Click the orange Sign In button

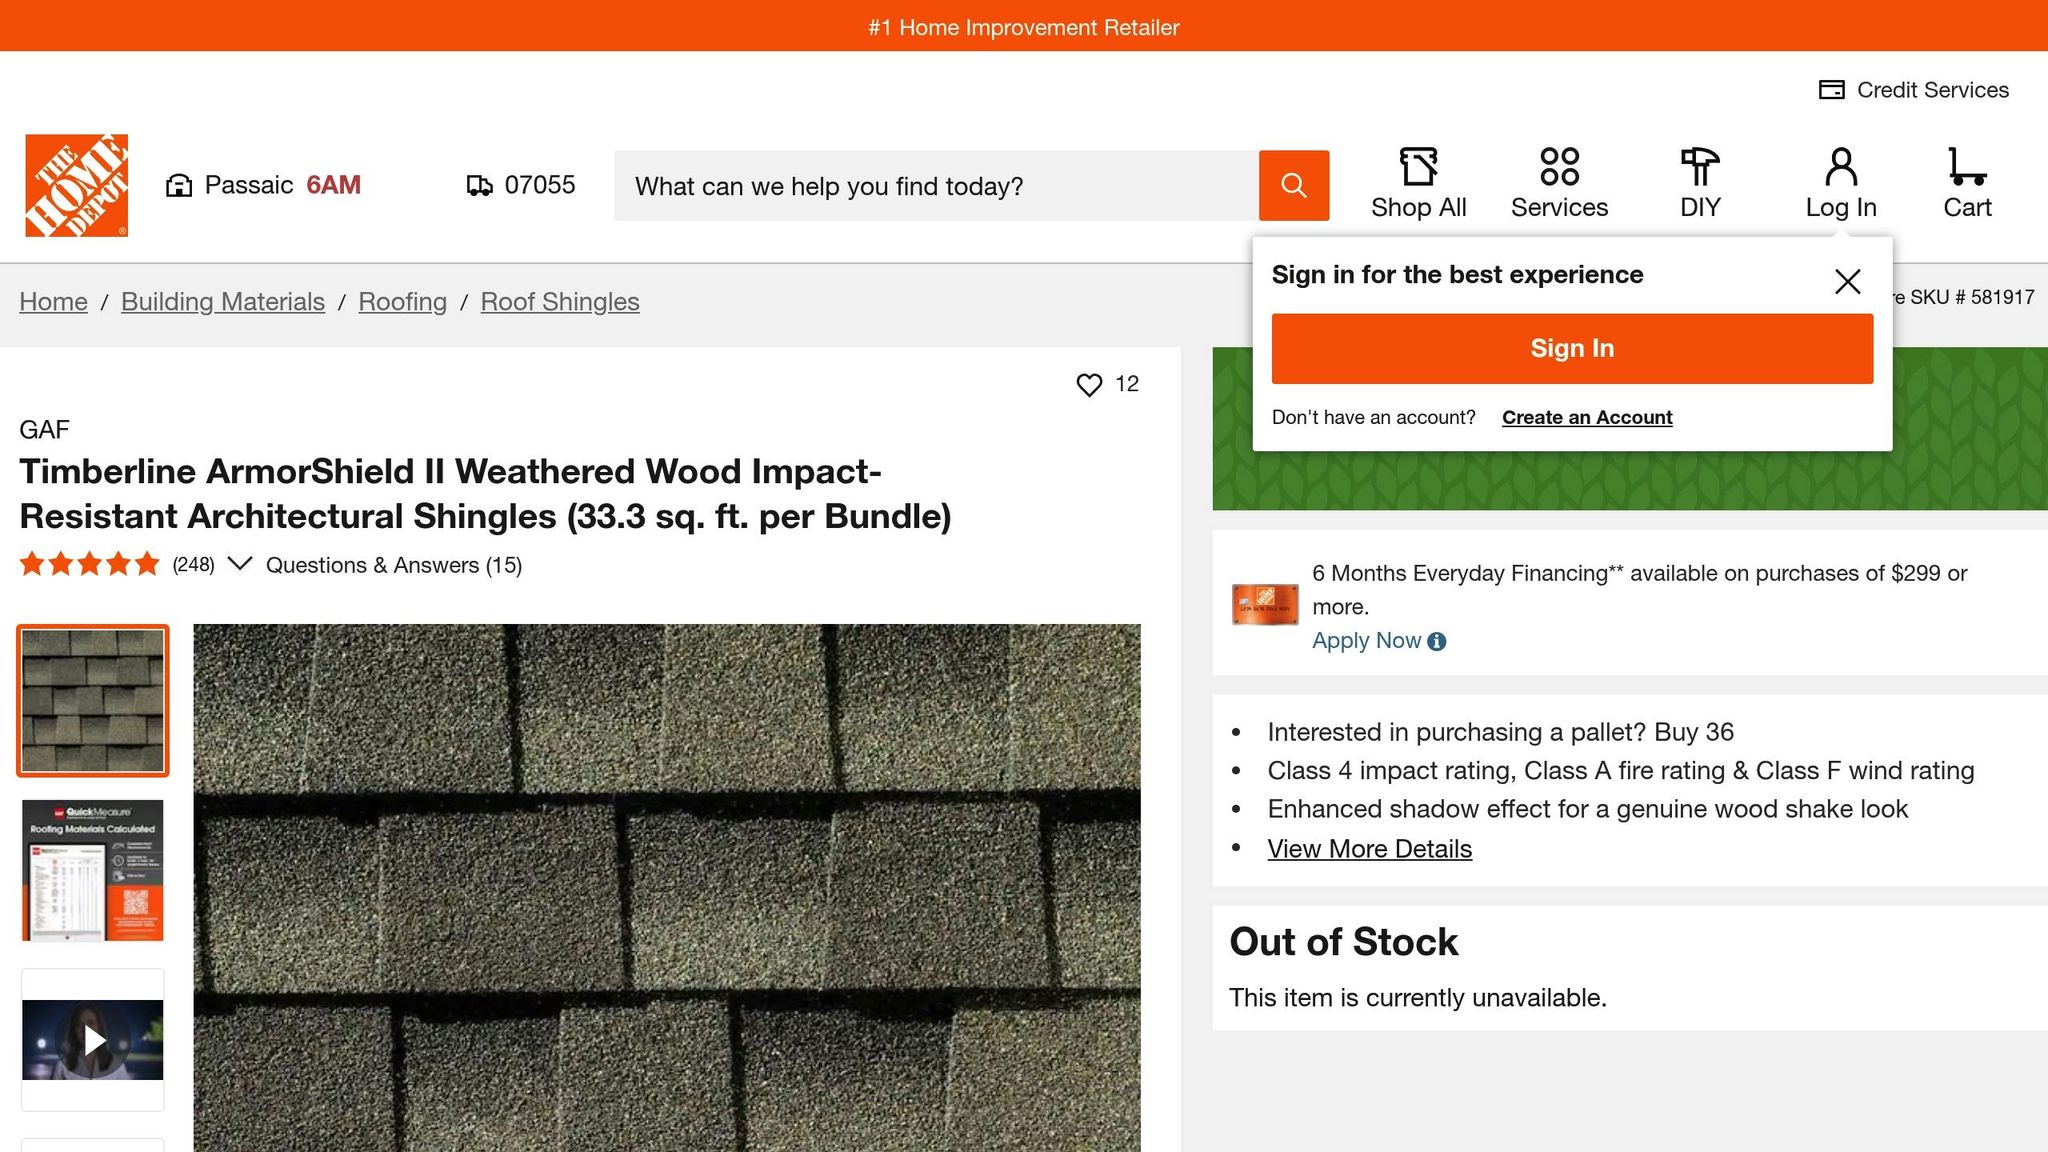click(x=1572, y=349)
